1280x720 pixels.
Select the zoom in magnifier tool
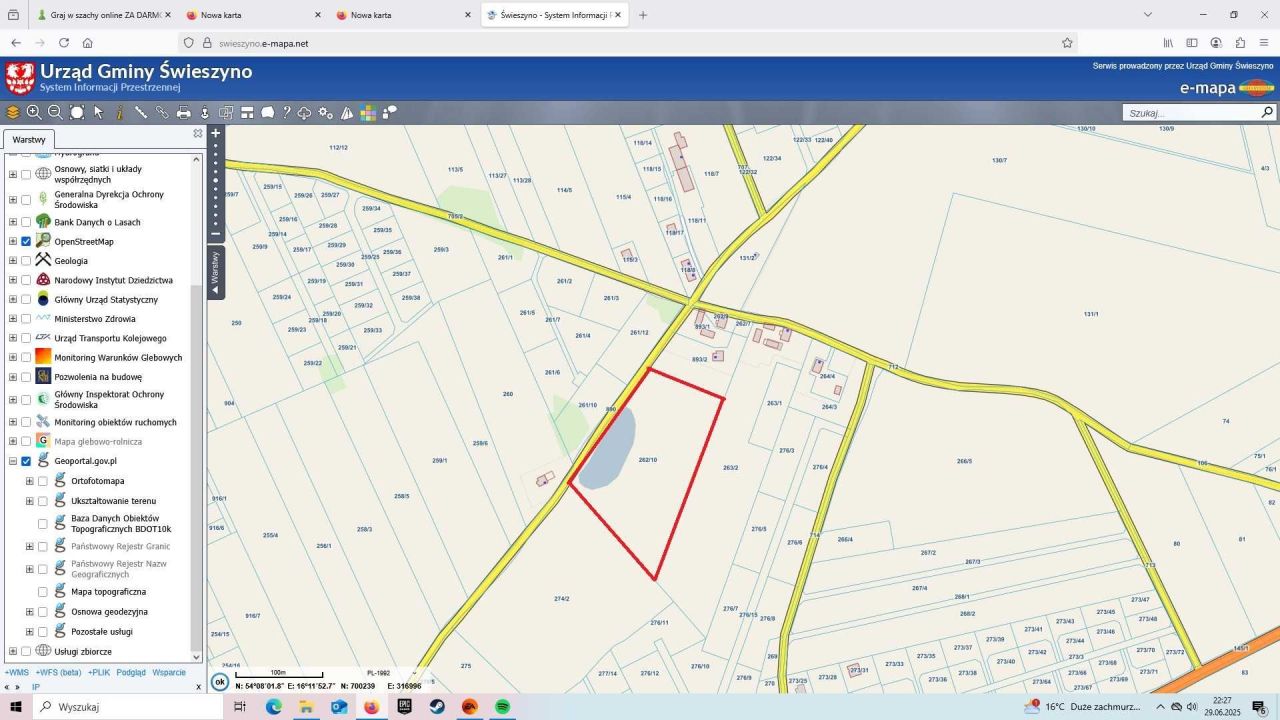[34, 113]
